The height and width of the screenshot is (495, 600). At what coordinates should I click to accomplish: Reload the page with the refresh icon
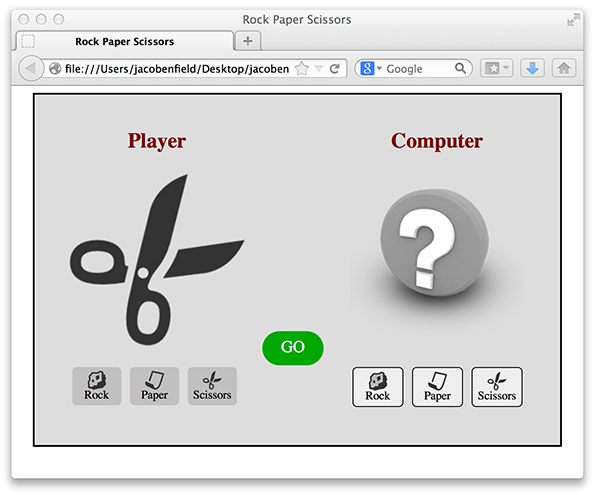[x=335, y=69]
